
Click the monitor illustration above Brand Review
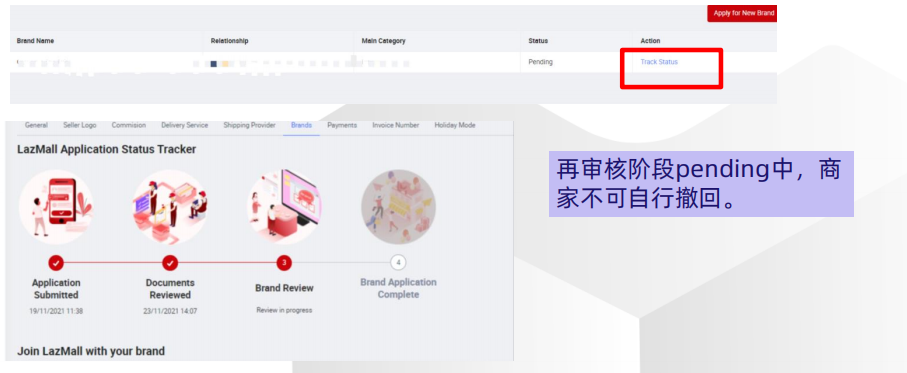point(284,207)
